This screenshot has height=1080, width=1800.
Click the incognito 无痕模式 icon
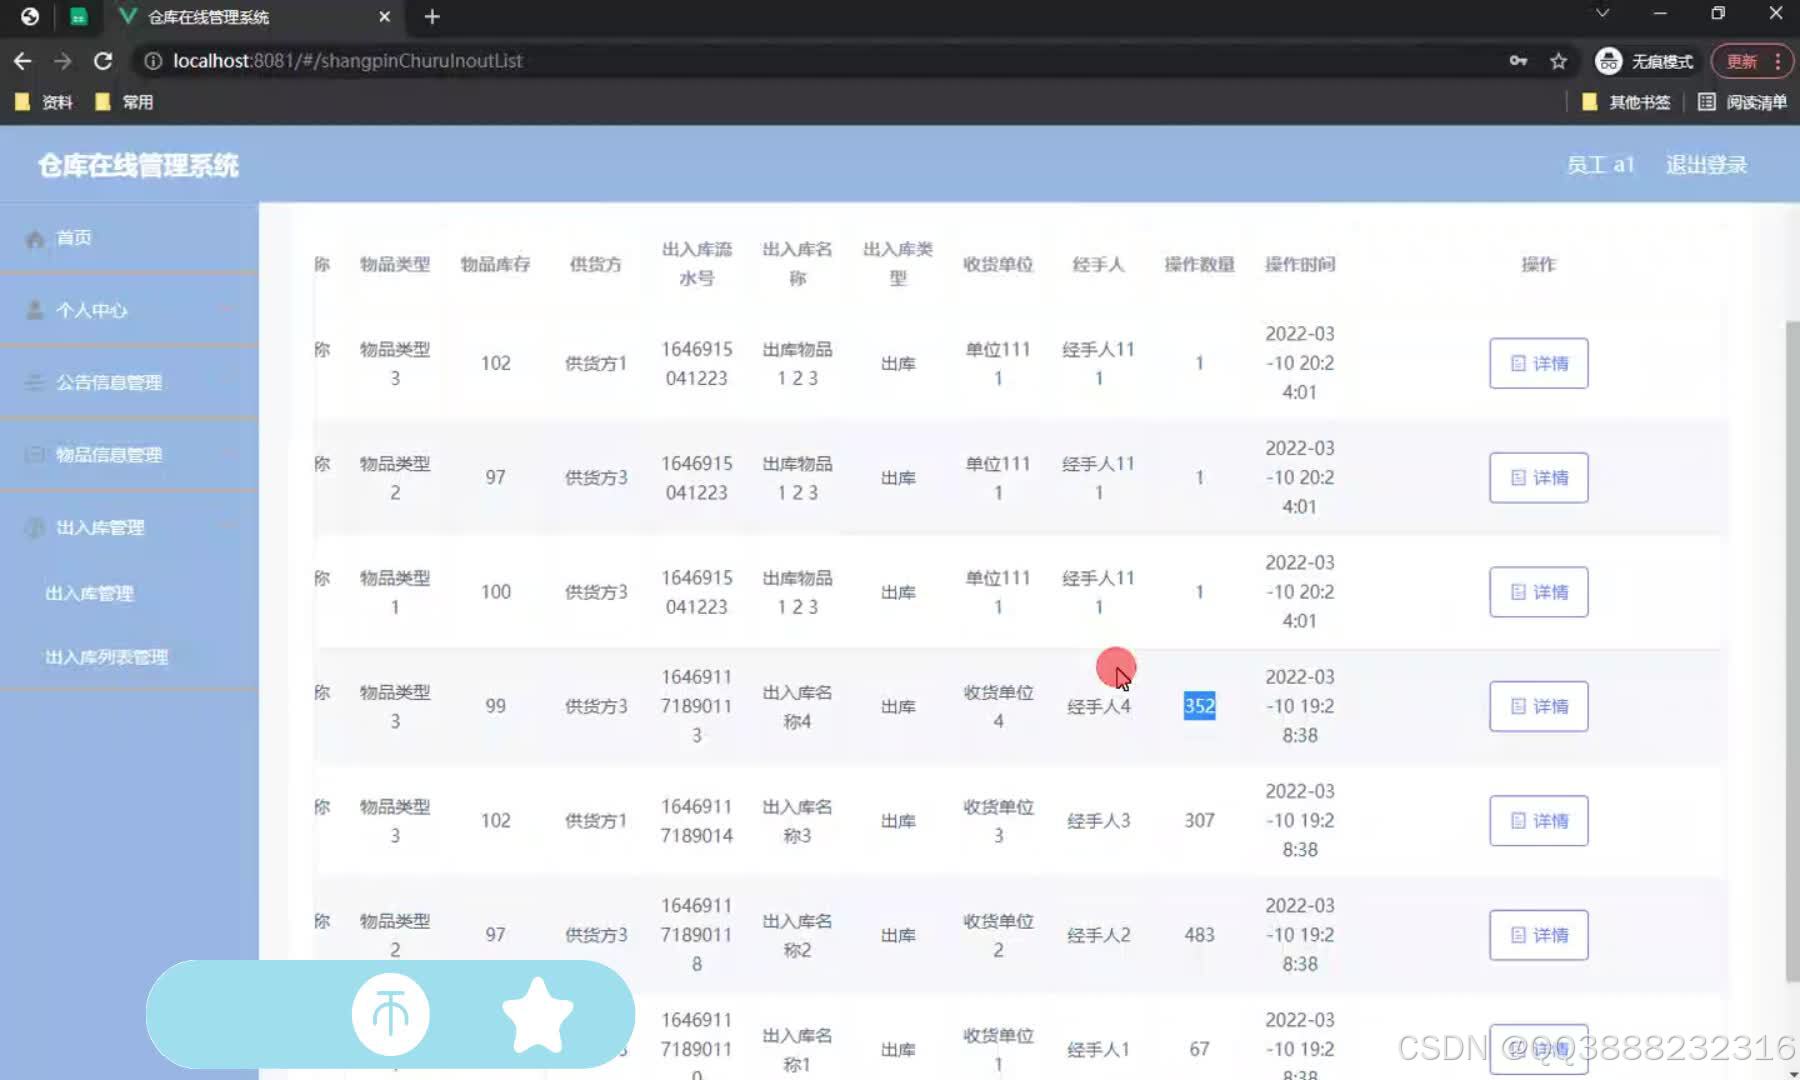1608,61
